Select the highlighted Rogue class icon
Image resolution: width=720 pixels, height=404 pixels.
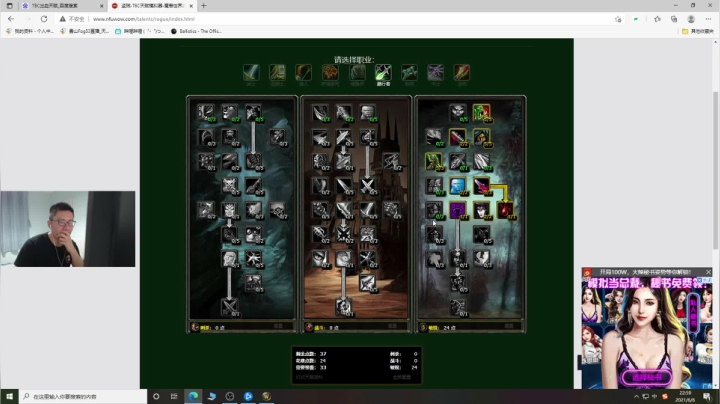pyautogui.click(x=383, y=73)
